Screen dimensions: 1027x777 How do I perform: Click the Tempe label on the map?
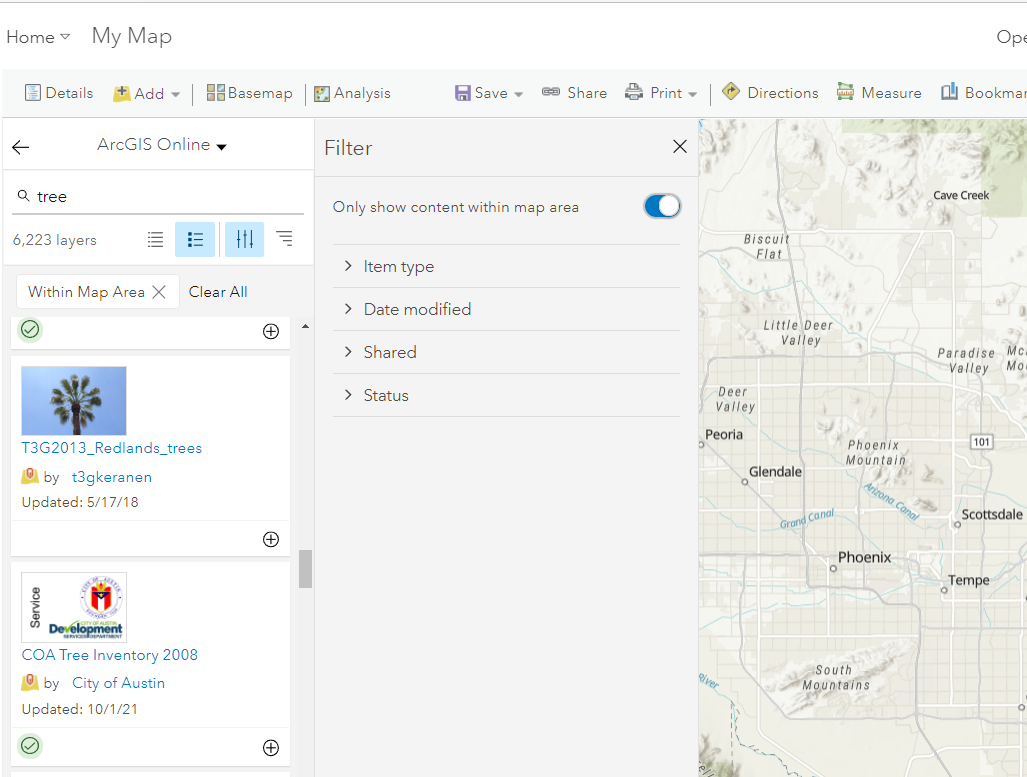[969, 580]
